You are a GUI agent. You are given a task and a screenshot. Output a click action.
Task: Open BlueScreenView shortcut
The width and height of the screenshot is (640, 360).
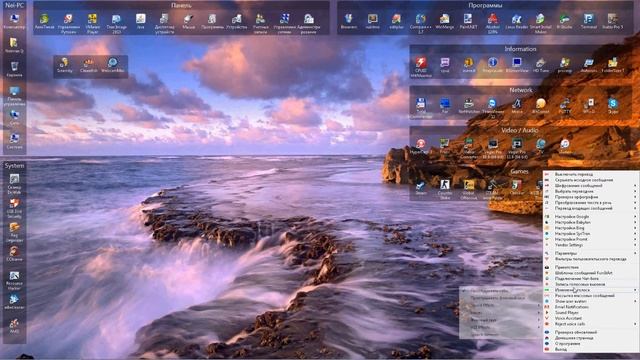pos(516,65)
